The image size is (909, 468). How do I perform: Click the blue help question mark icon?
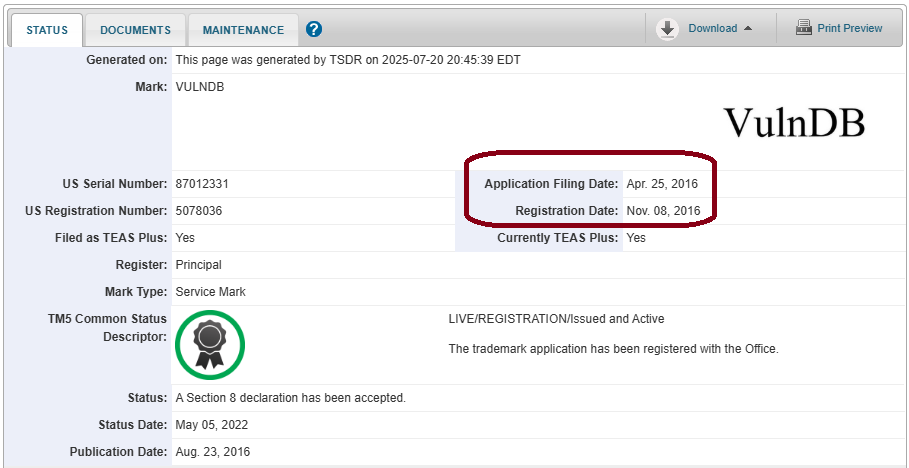click(x=314, y=30)
